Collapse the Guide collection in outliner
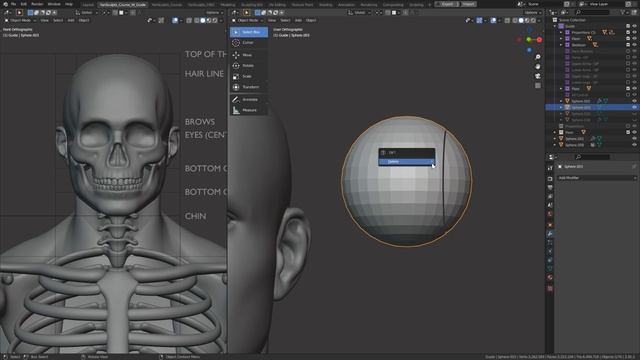 pos(555,26)
